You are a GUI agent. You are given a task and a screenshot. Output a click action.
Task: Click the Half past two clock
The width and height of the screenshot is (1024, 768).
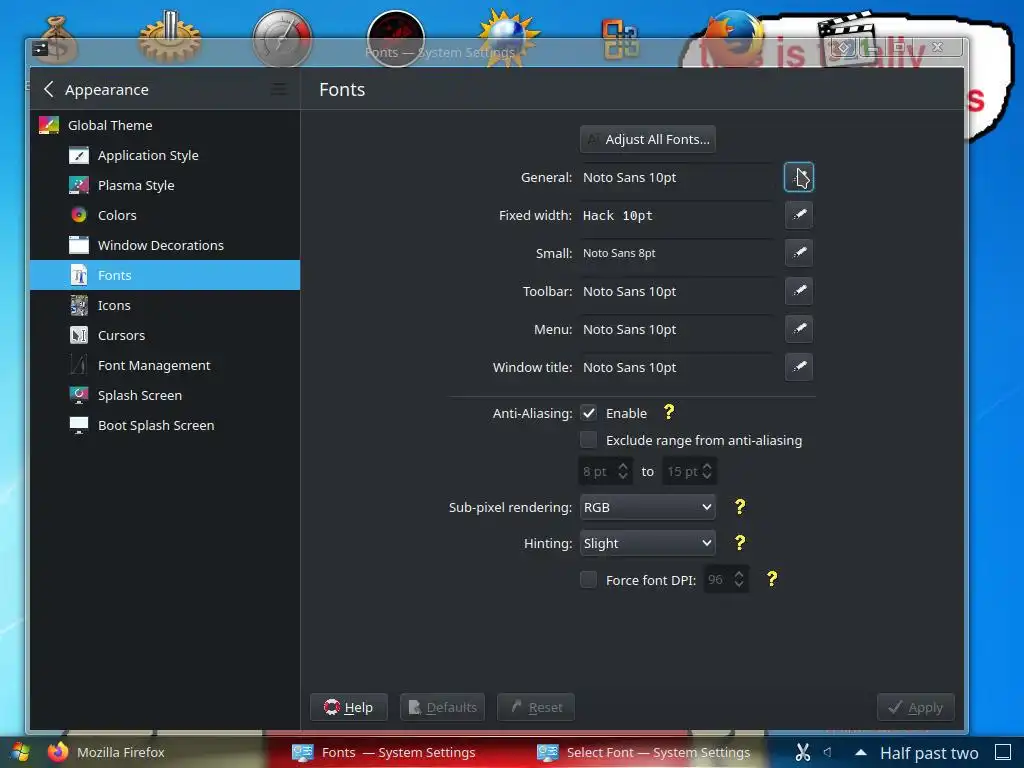[x=929, y=753]
